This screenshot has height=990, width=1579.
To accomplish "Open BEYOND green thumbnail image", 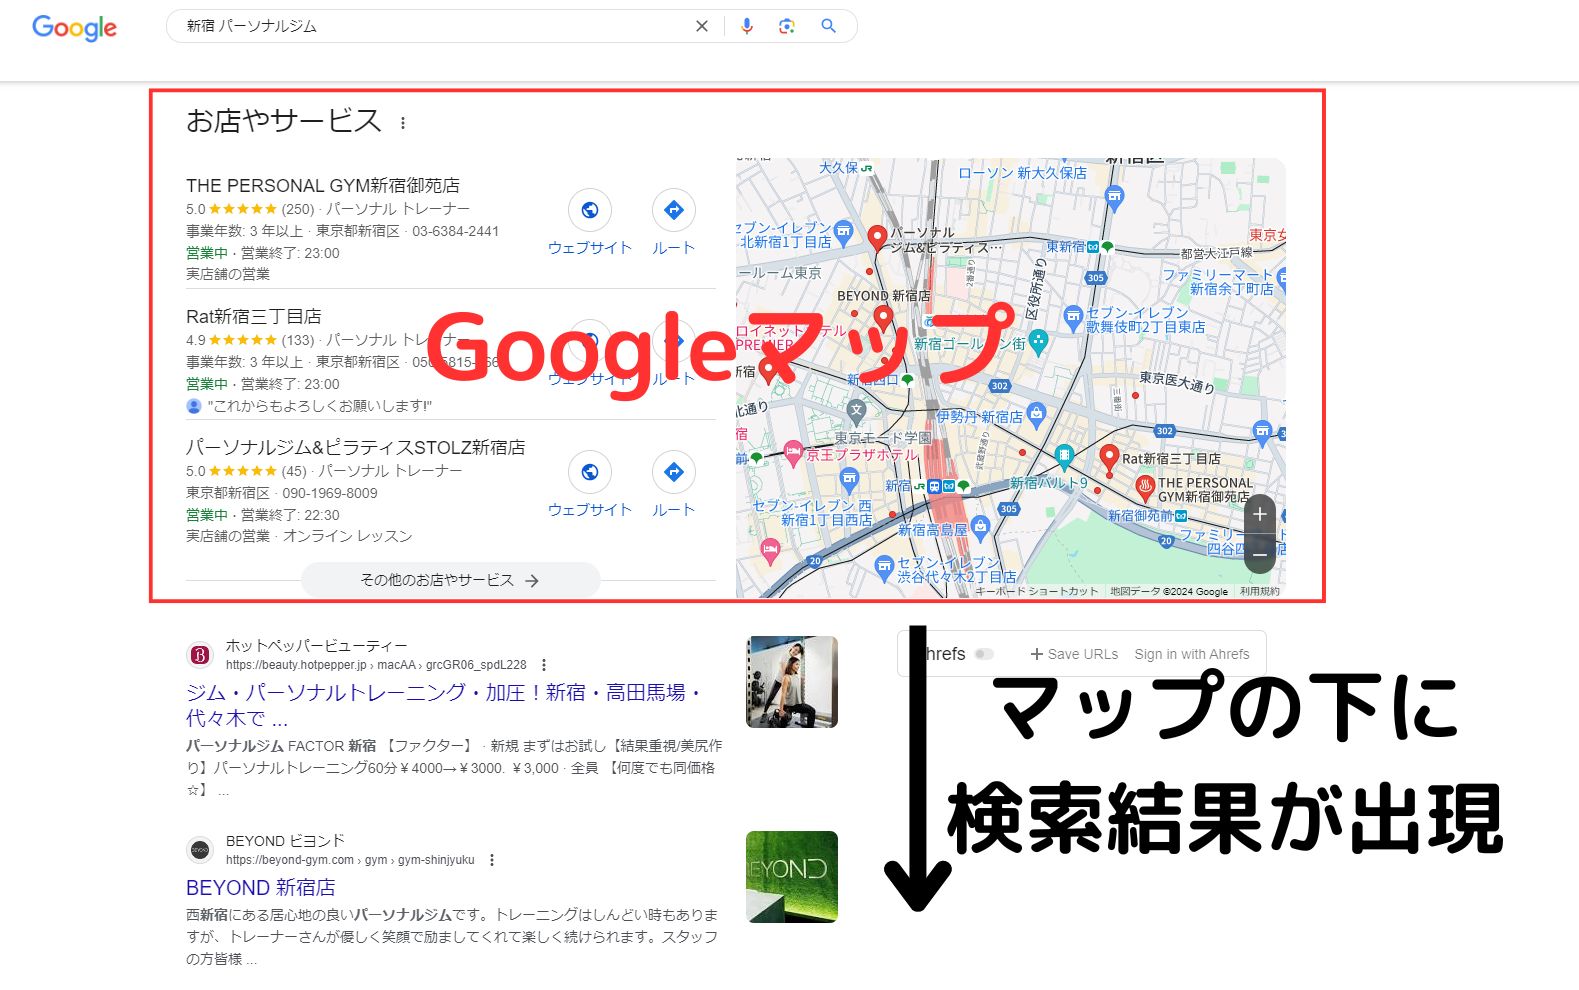I will [x=792, y=876].
